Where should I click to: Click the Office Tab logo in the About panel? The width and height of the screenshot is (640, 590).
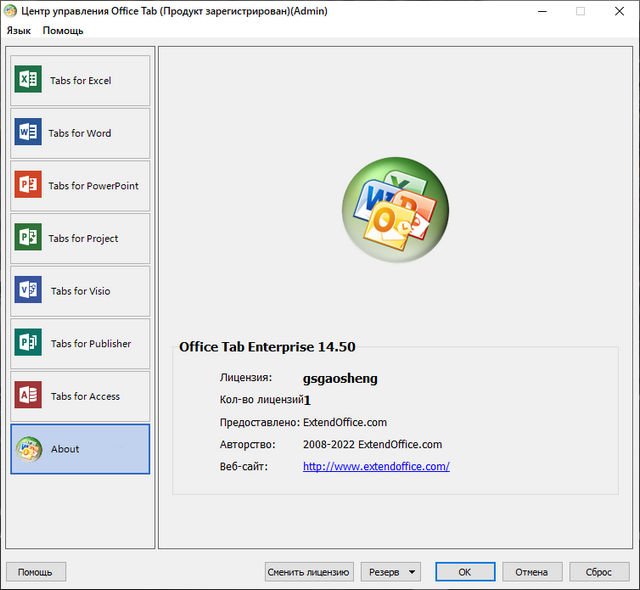coord(396,210)
